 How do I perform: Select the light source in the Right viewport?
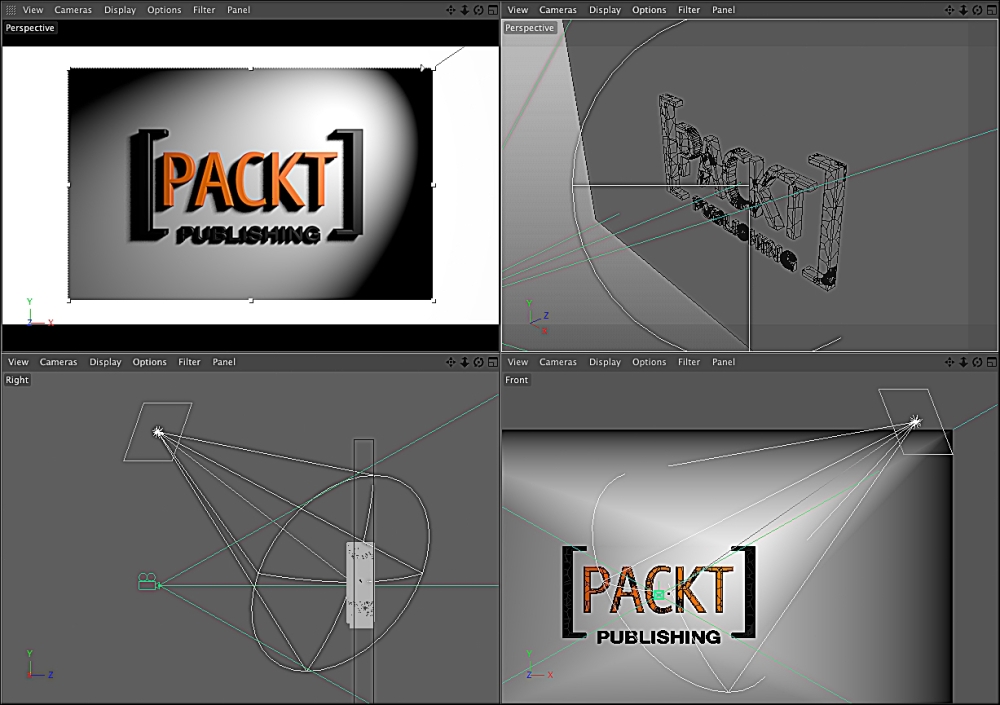pos(157,432)
